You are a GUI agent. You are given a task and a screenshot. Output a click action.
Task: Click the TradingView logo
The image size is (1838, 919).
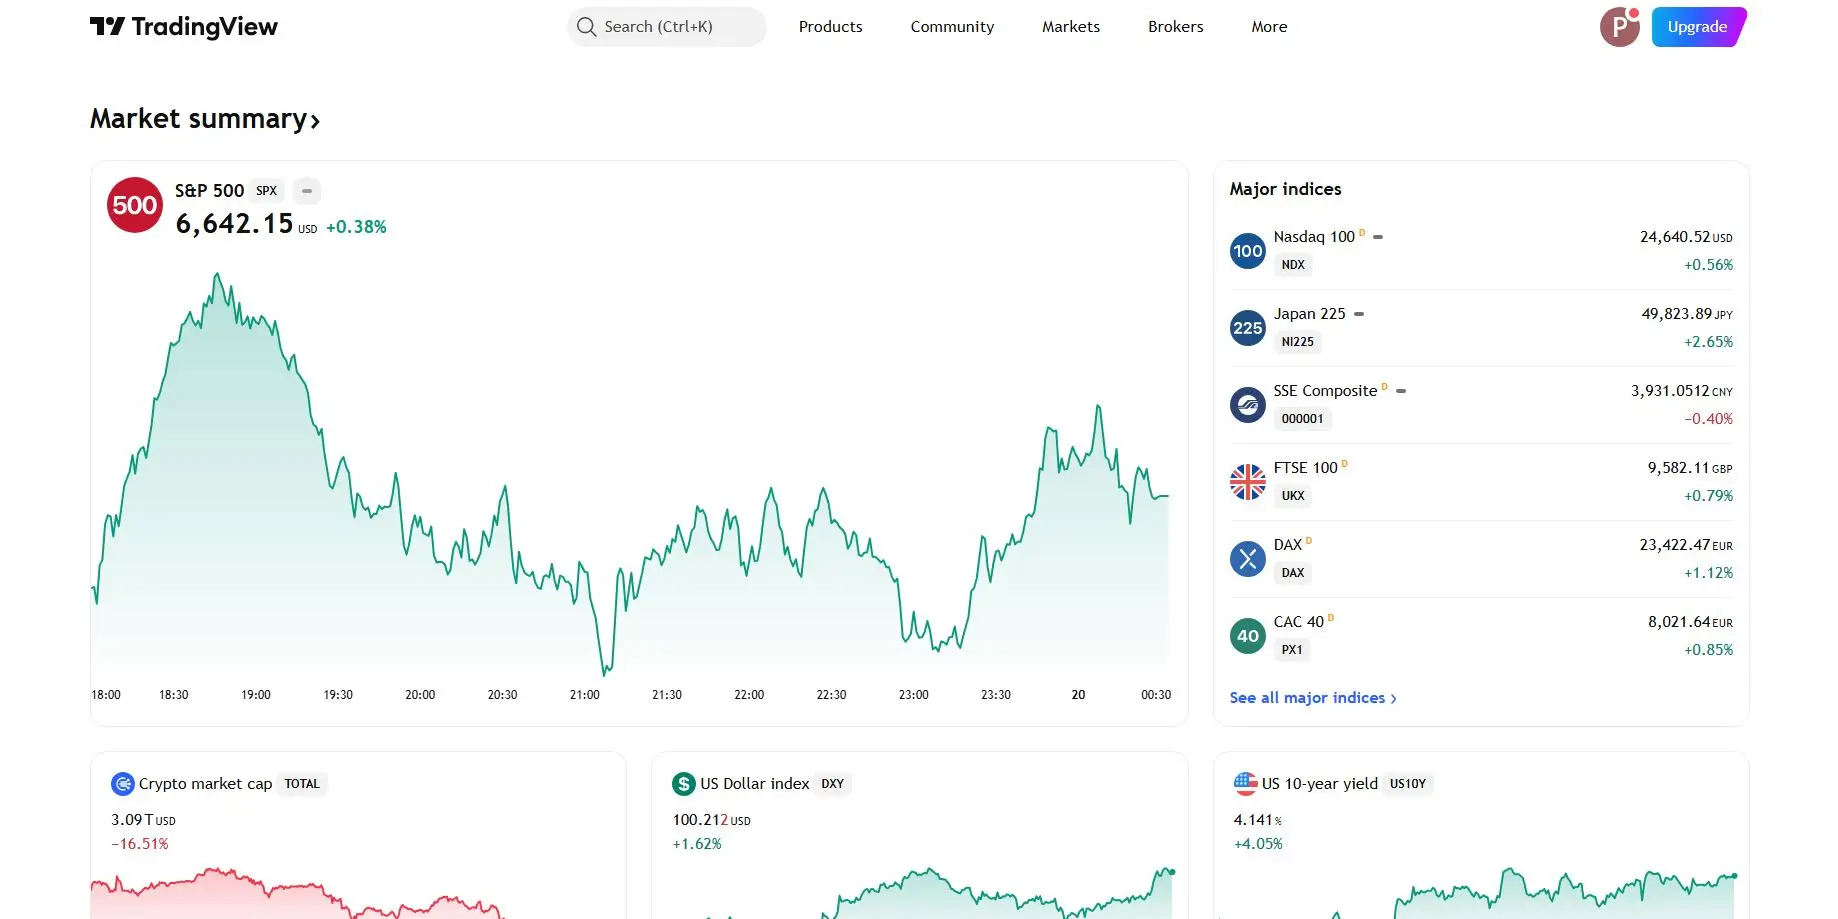[184, 27]
